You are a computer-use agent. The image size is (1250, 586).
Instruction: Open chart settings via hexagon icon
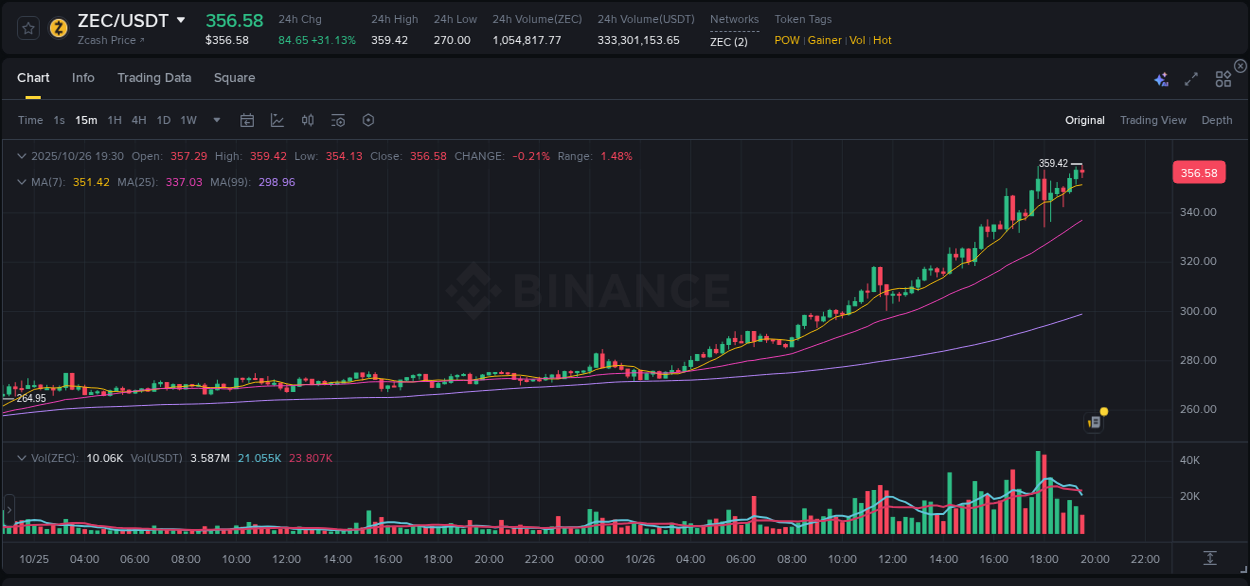point(368,119)
